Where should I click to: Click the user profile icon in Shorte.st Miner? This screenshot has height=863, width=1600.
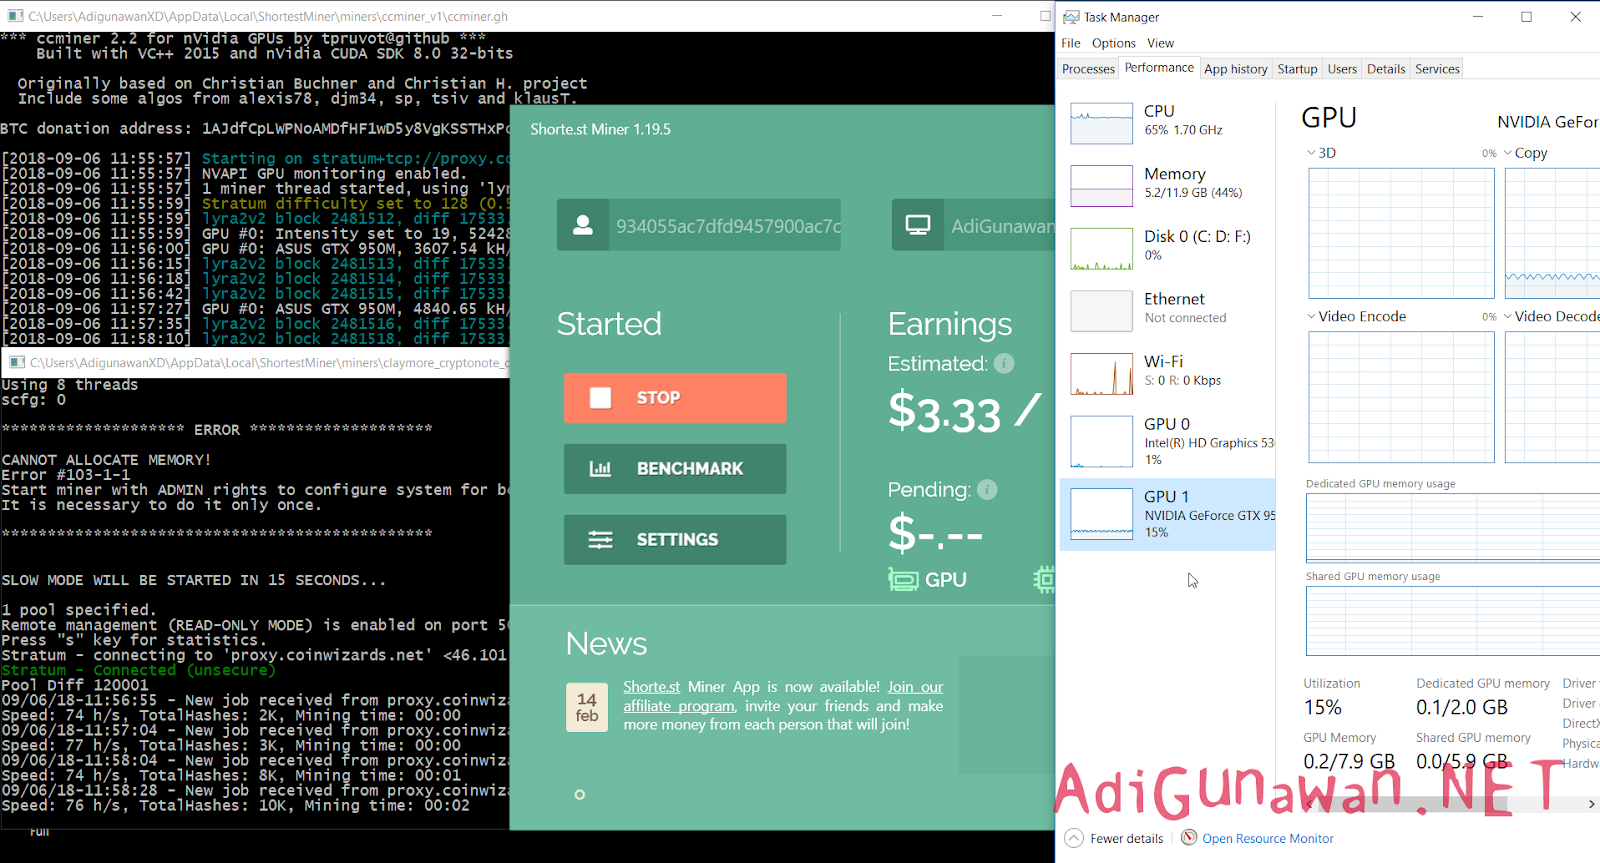click(582, 225)
